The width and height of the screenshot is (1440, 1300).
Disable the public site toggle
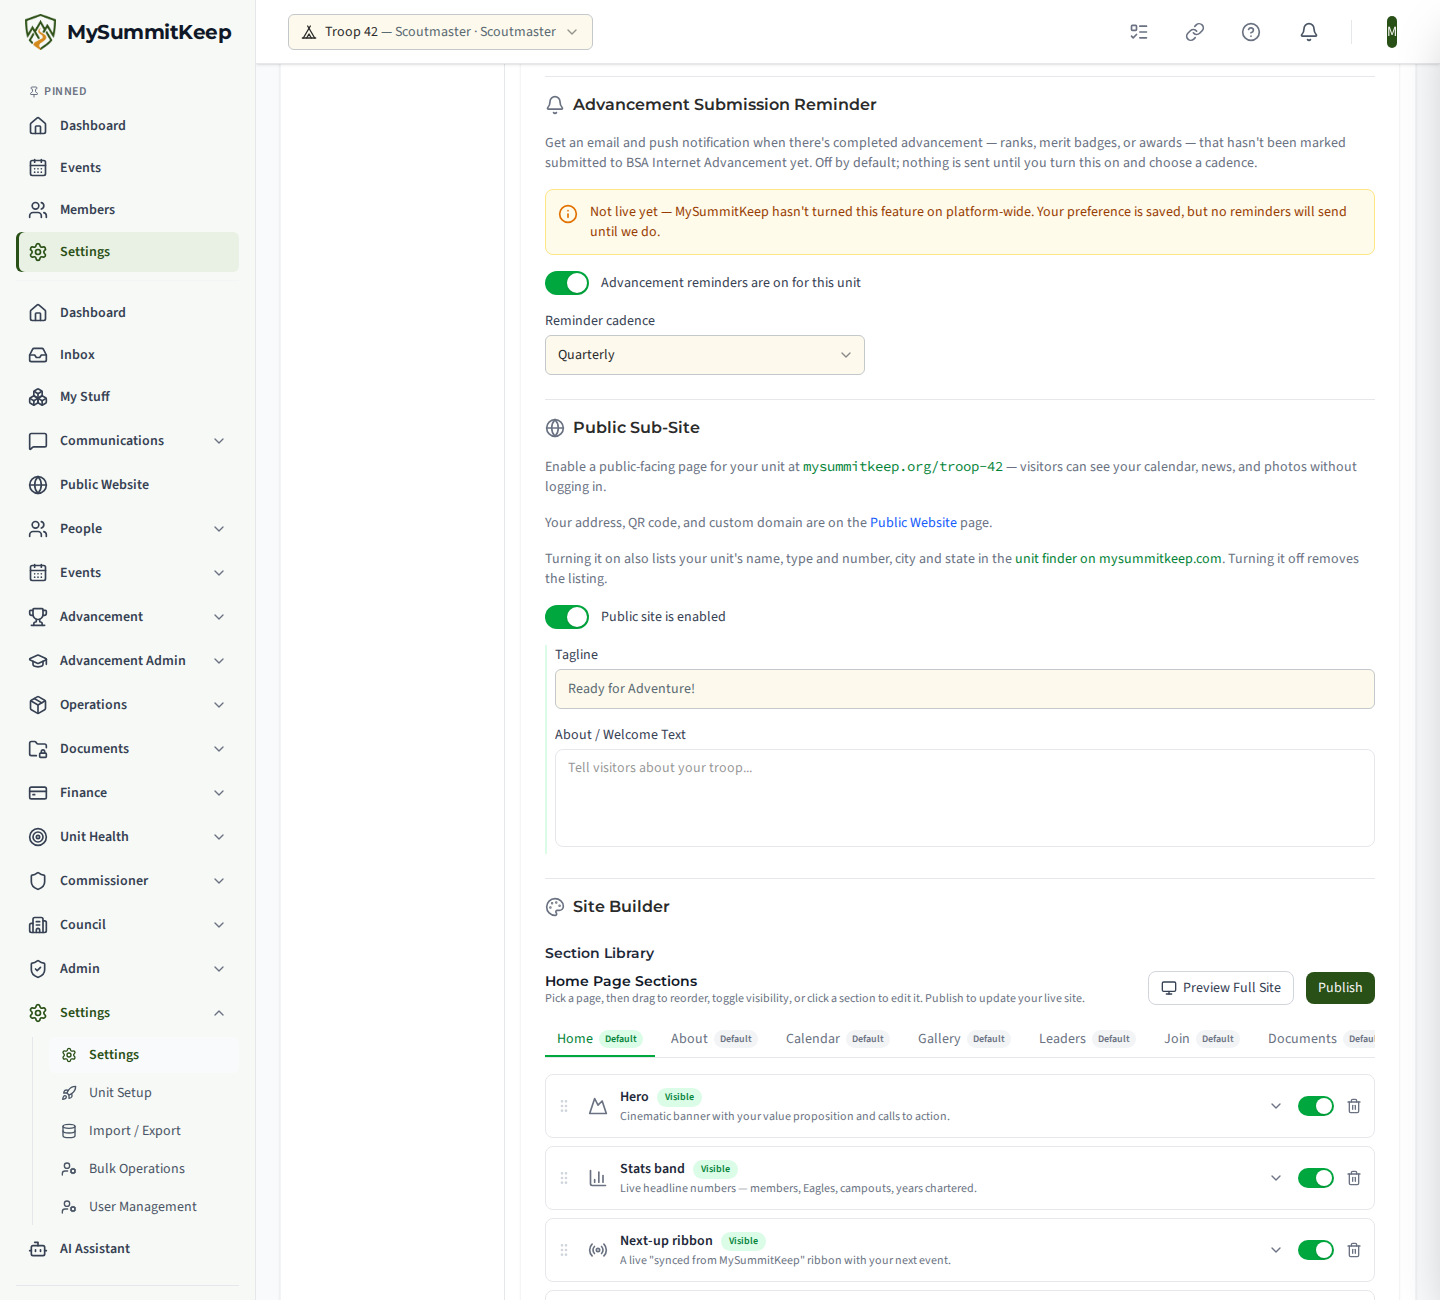pyautogui.click(x=567, y=617)
